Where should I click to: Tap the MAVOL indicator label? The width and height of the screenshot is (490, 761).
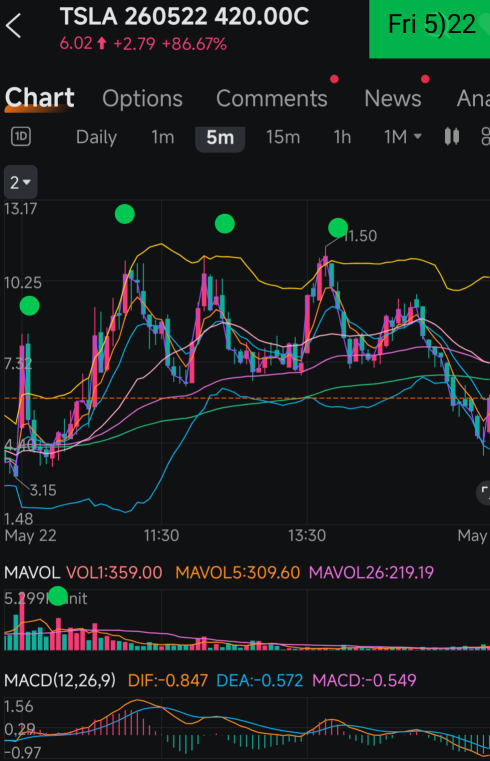[x=32, y=573]
